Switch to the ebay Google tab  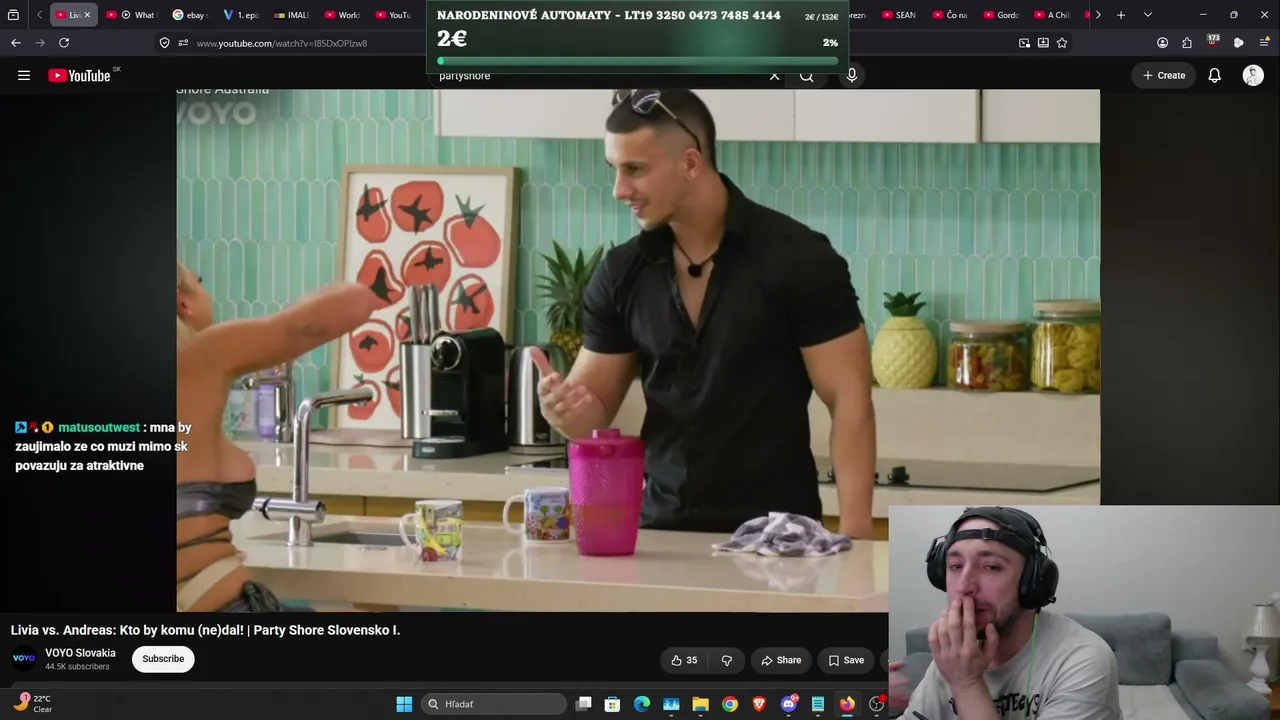point(189,15)
